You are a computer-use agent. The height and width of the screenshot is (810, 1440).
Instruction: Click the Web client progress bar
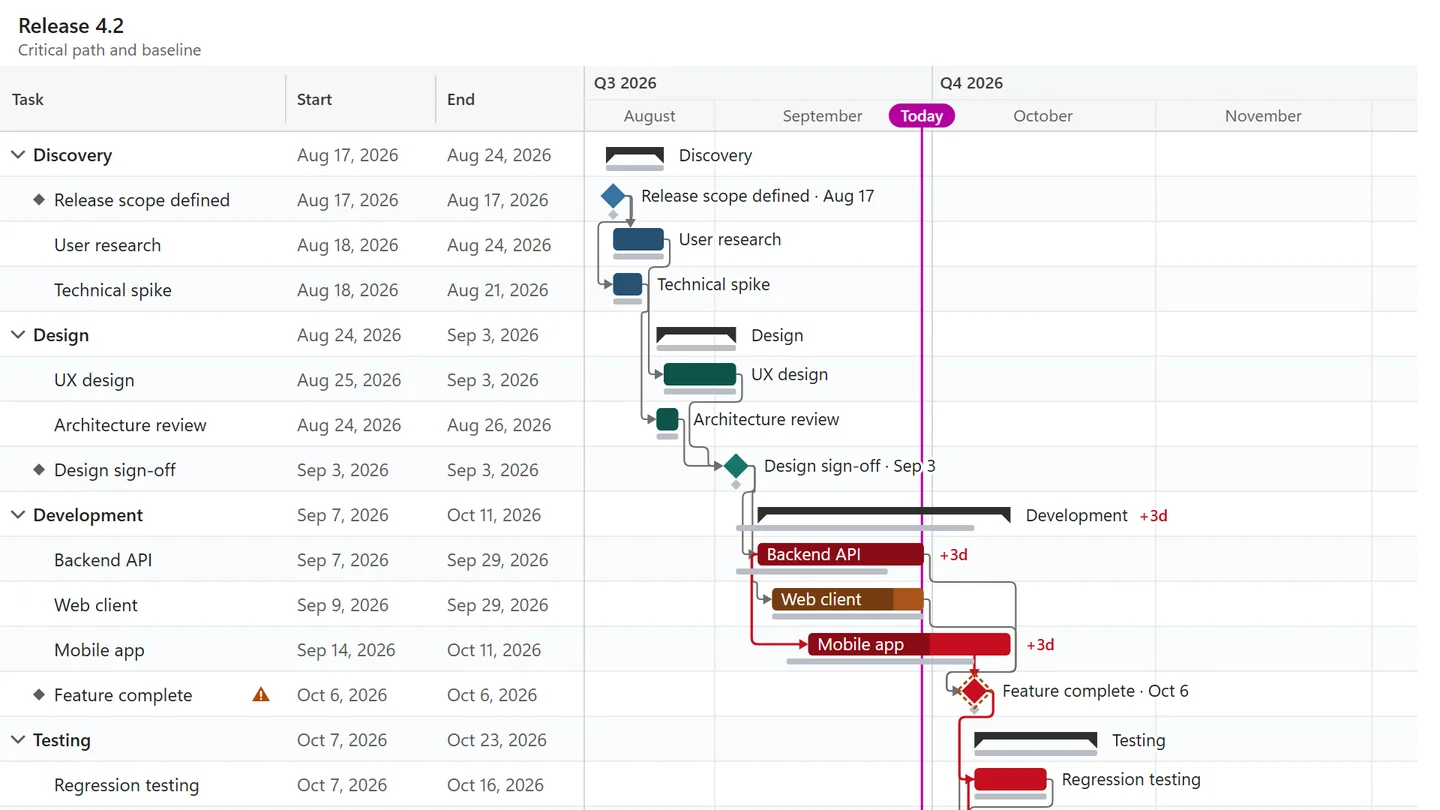(848, 599)
